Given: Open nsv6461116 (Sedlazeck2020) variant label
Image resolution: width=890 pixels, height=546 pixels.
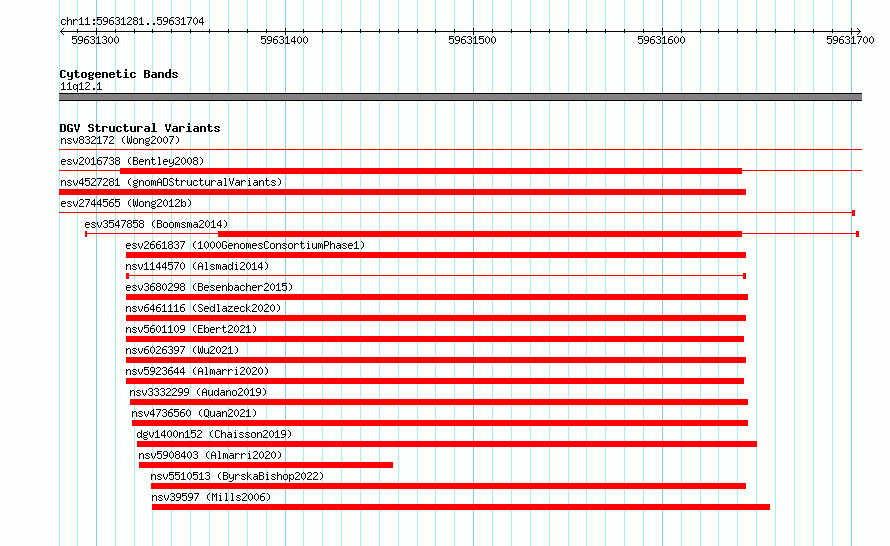Looking at the screenshot, I should tap(203, 308).
